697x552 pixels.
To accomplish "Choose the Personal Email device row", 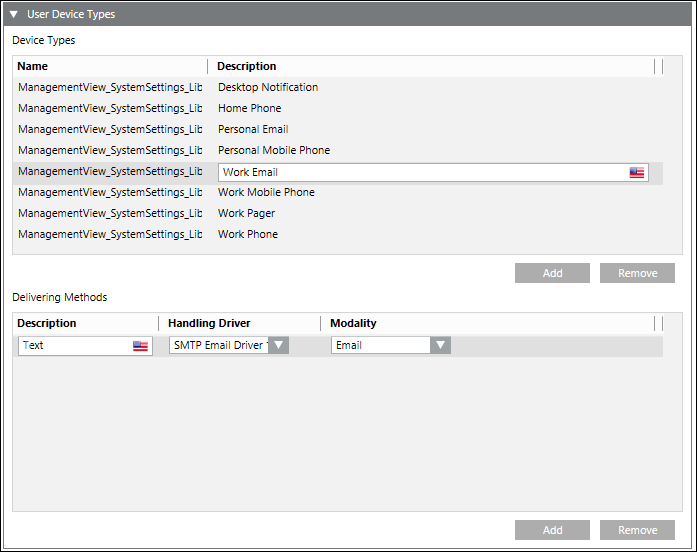I will pyautogui.click(x=253, y=129).
